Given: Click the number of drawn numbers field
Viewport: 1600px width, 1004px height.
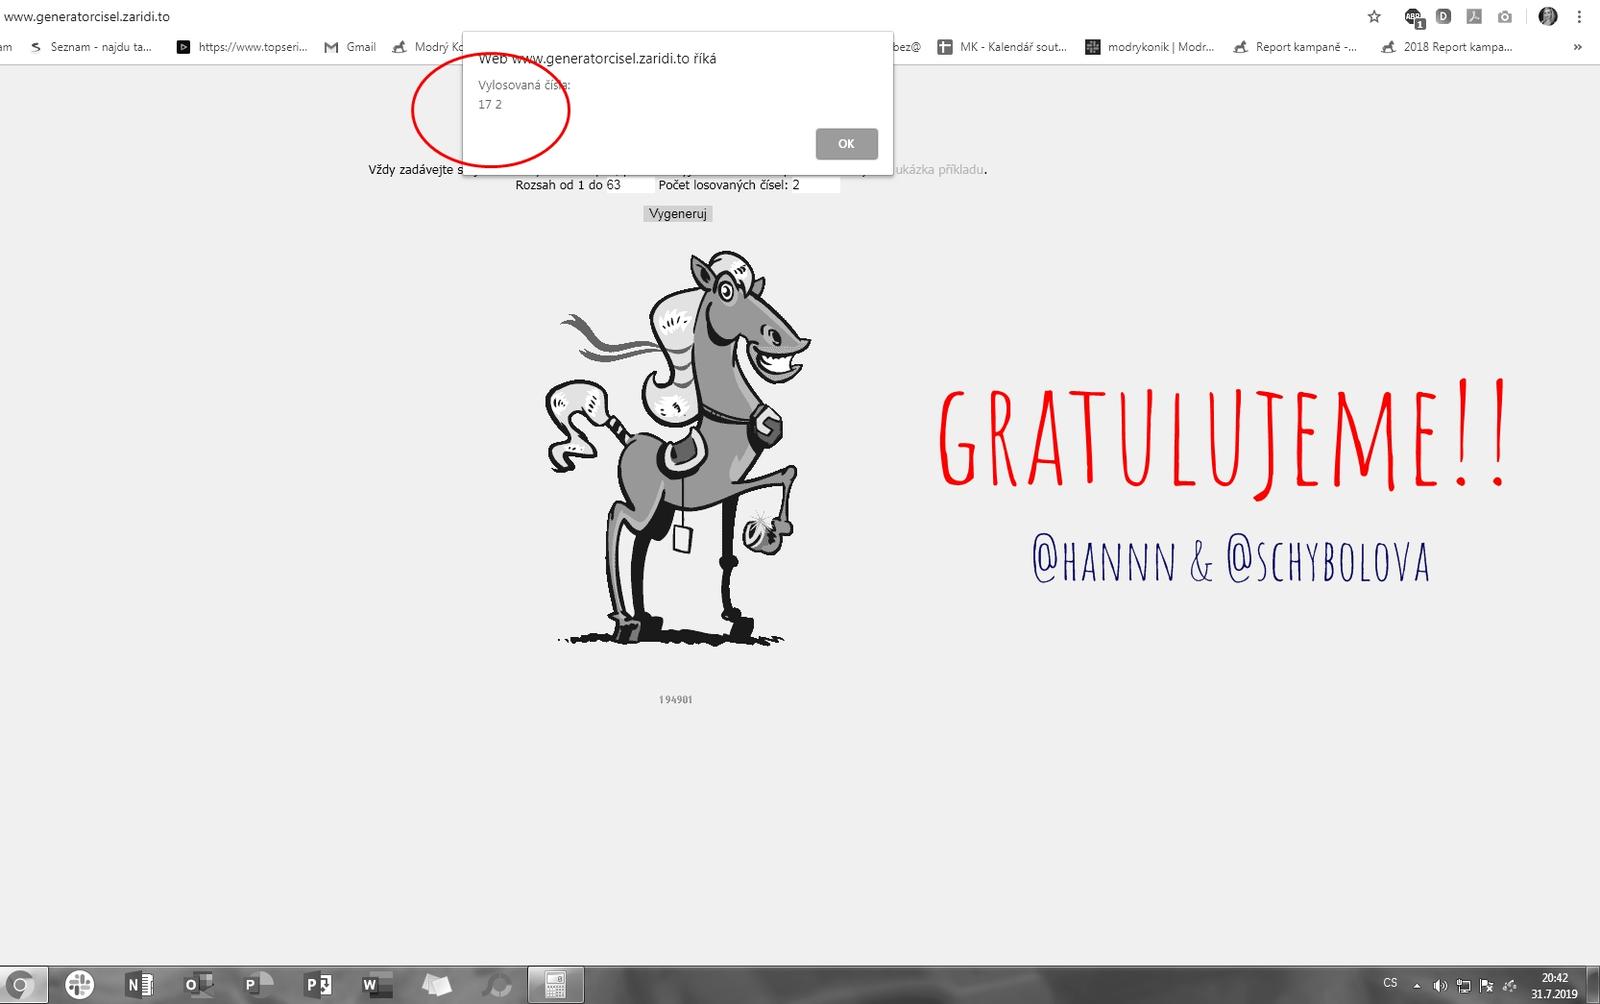Looking at the screenshot, I should [816, 185].
